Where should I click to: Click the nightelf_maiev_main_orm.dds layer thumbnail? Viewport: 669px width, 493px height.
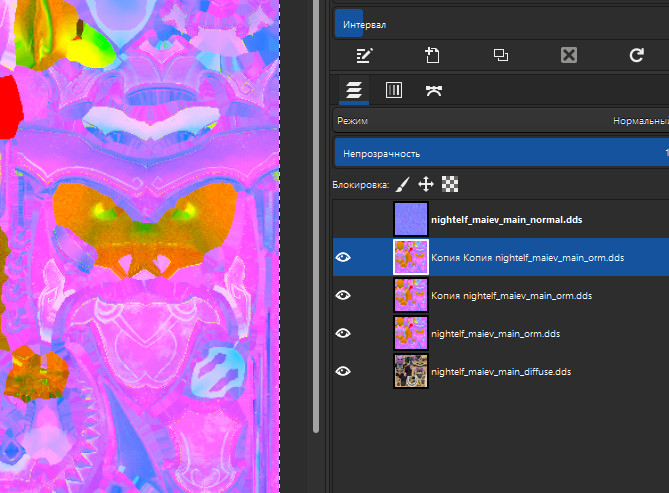tap(411, 333)
